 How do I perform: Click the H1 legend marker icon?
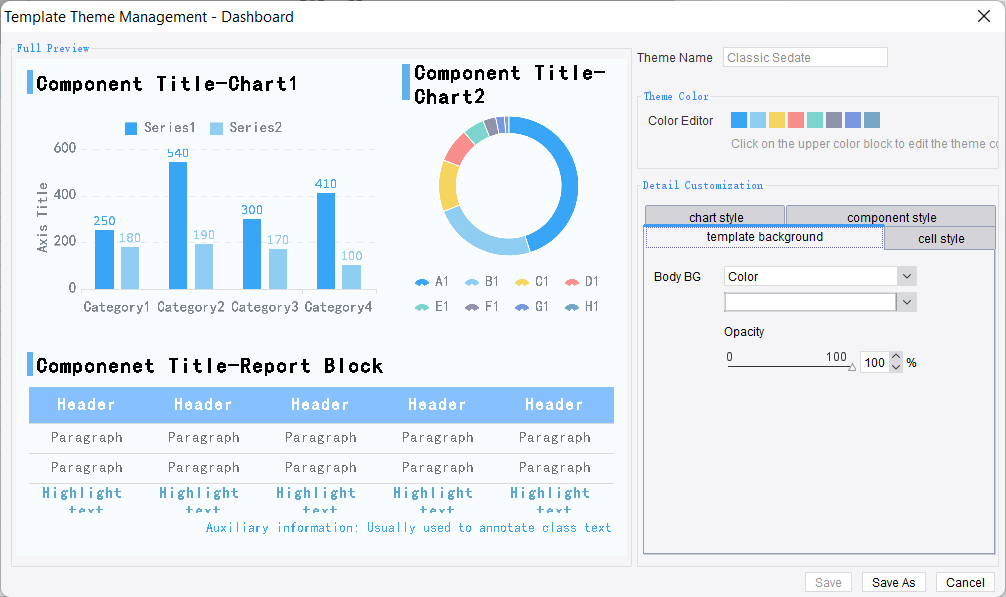click(571, 307)
